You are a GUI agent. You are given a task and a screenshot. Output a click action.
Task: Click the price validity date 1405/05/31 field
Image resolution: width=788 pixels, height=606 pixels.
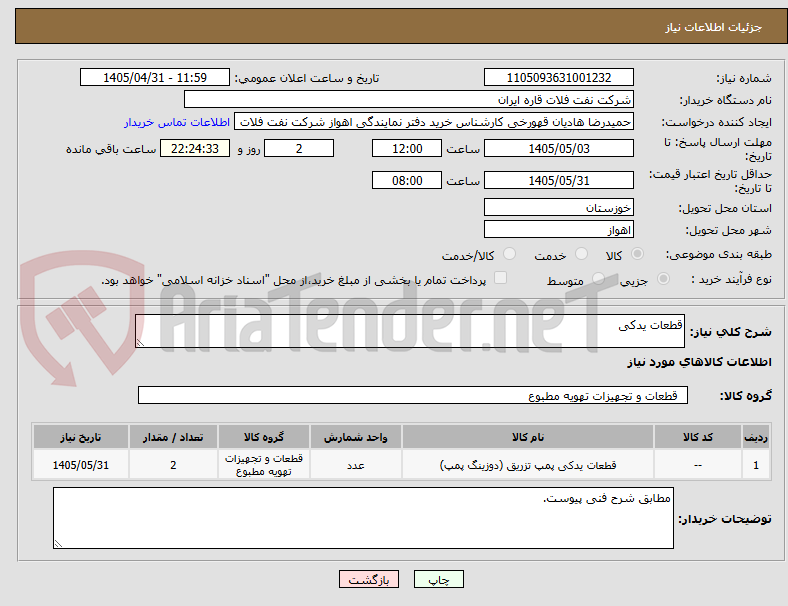pos(558,180)
